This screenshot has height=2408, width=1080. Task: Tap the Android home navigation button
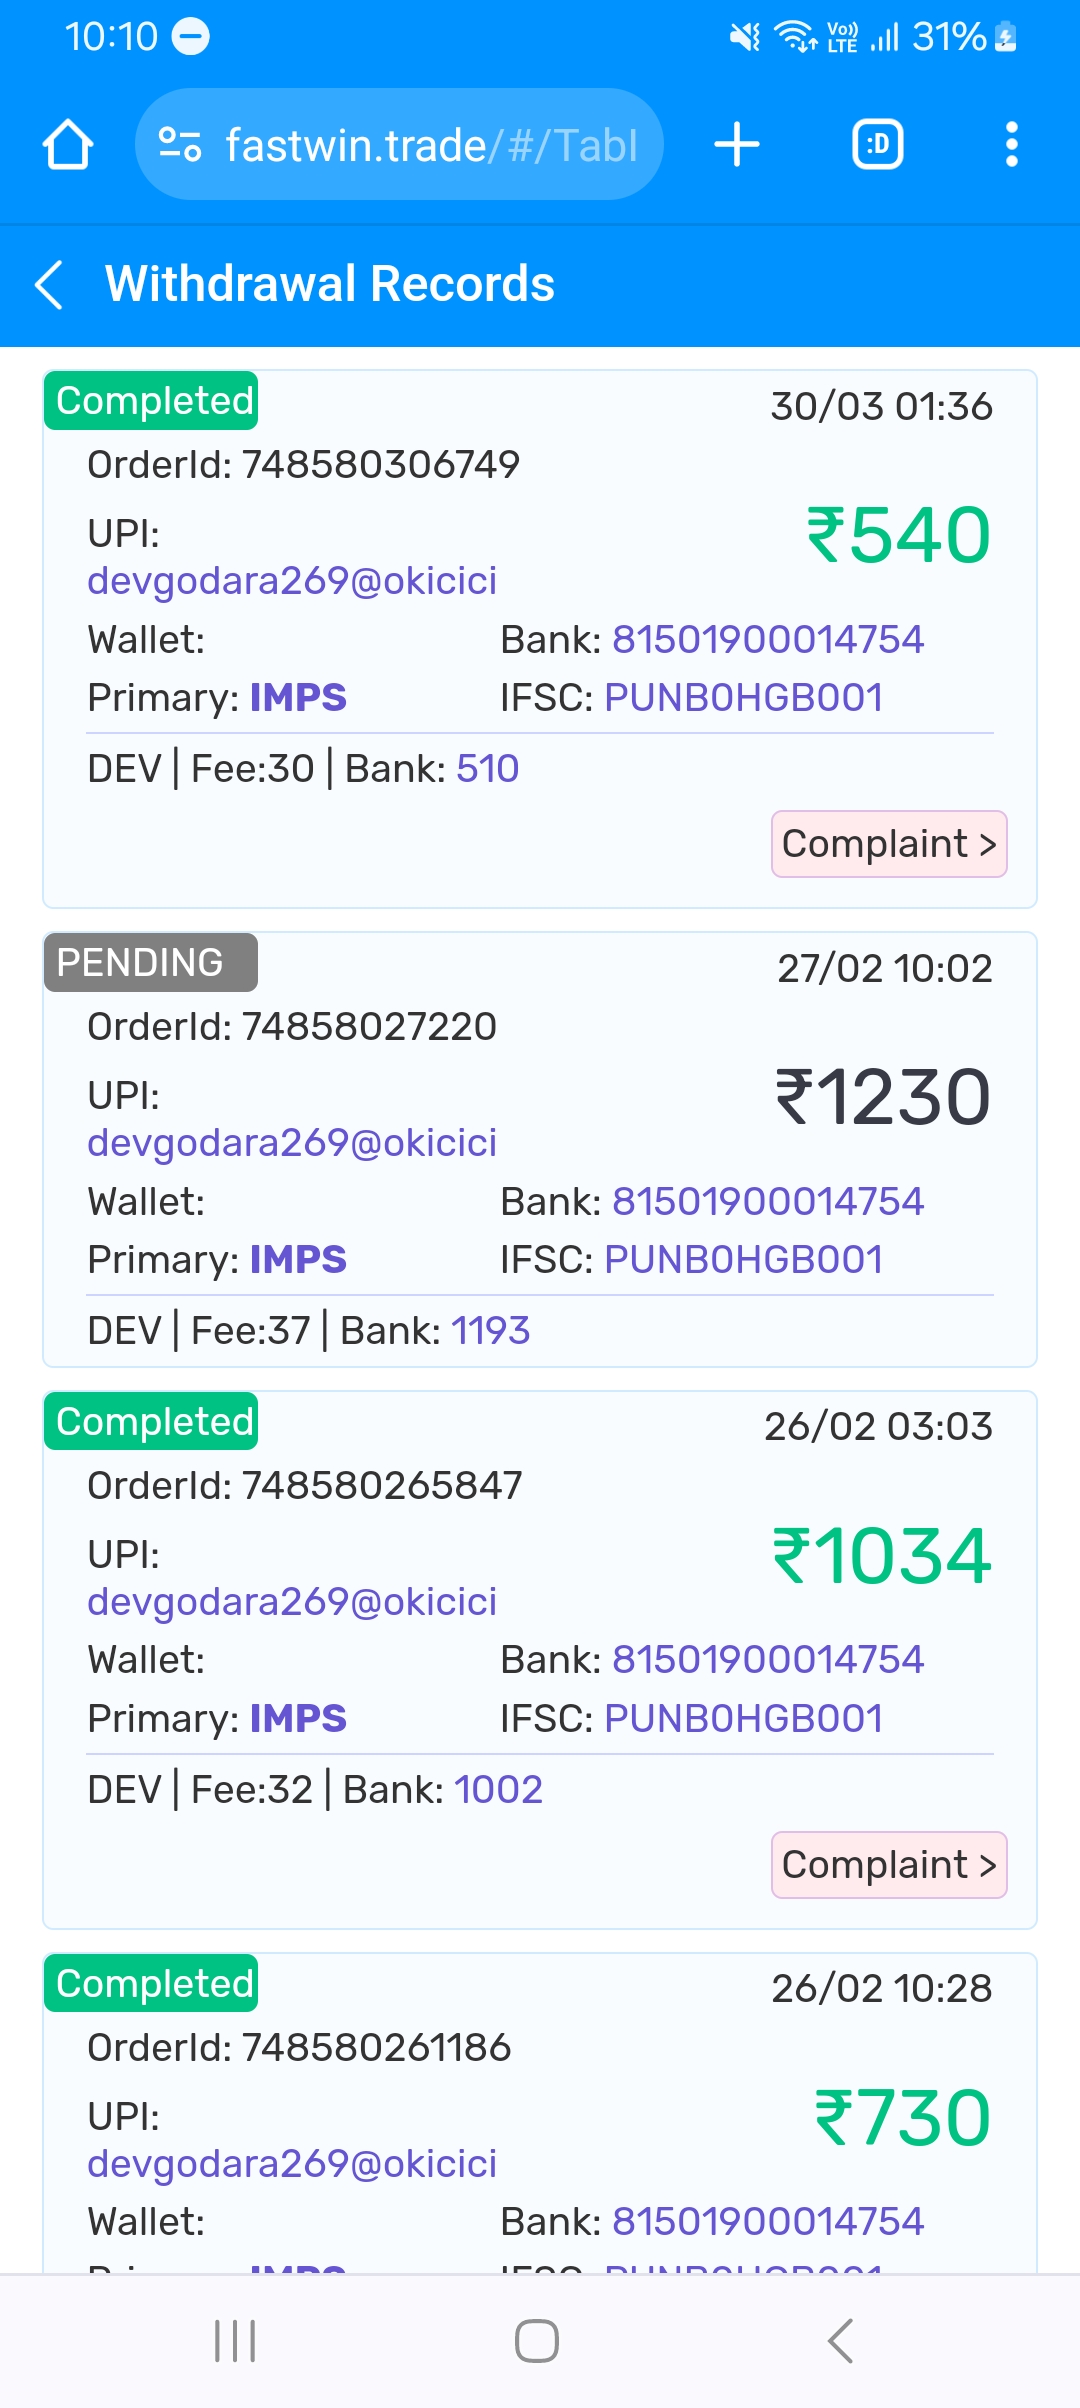coord(537,2341)
